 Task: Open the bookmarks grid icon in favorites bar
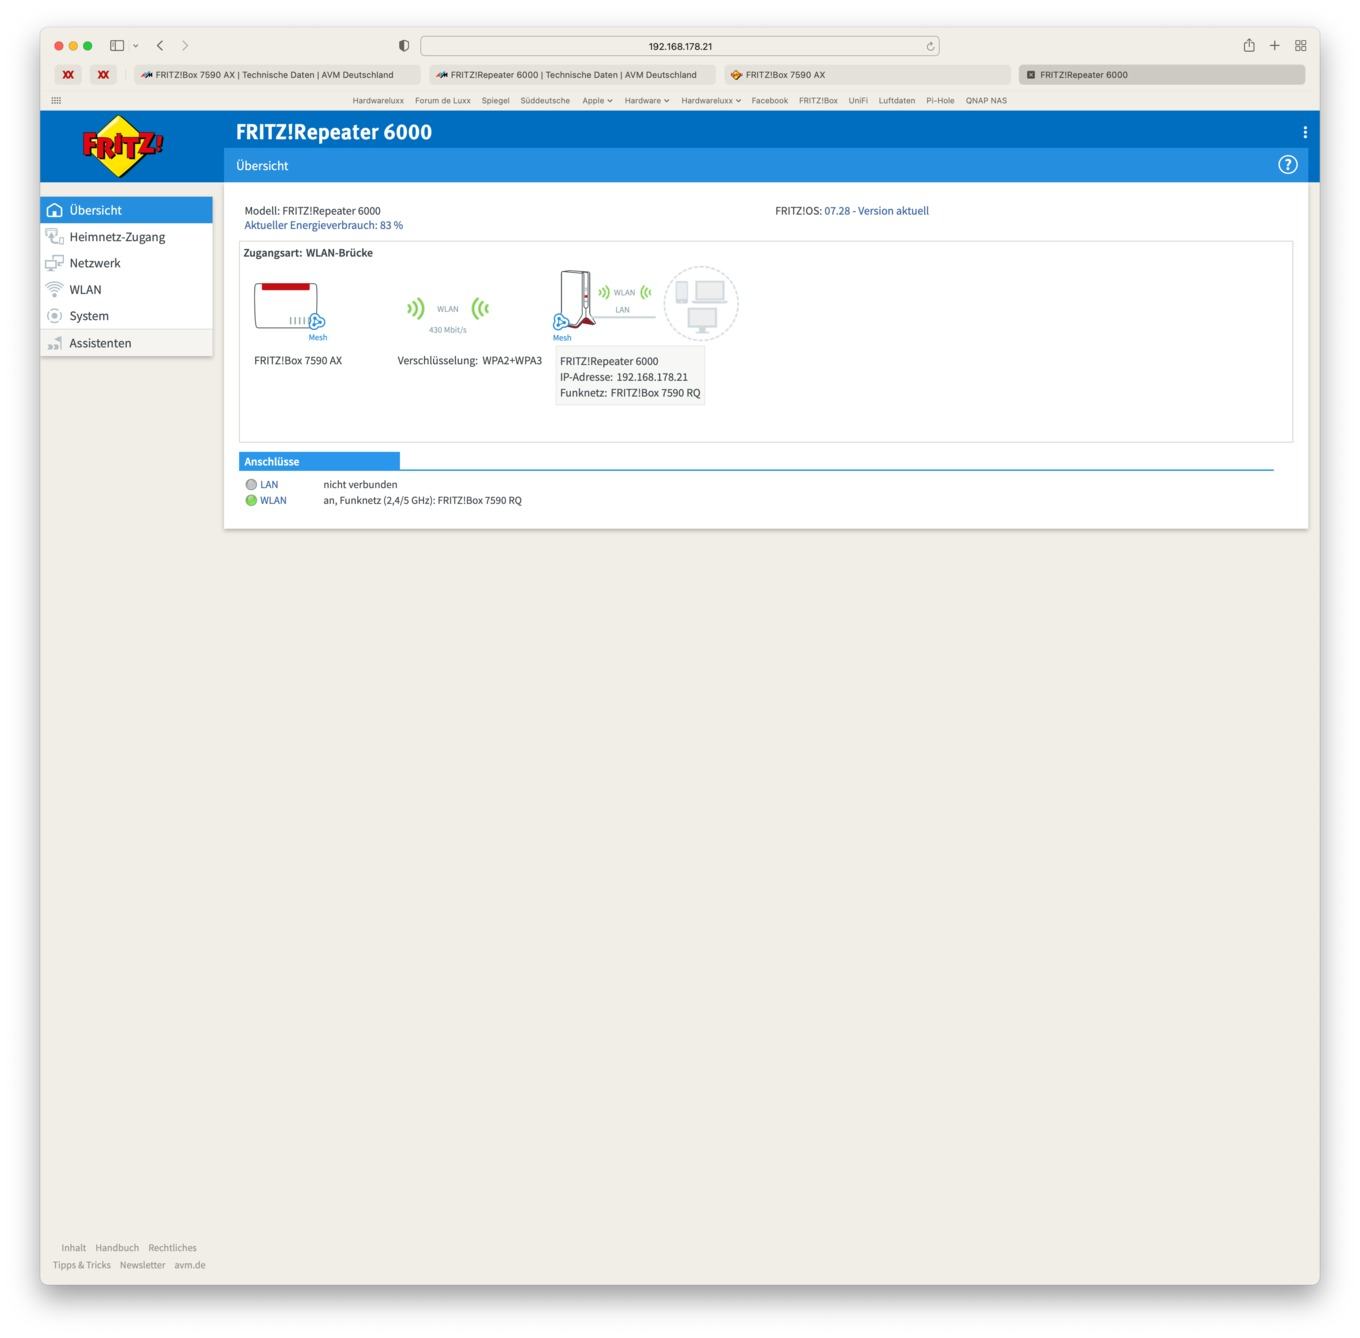pyautogui.click(x=56, y=101)
